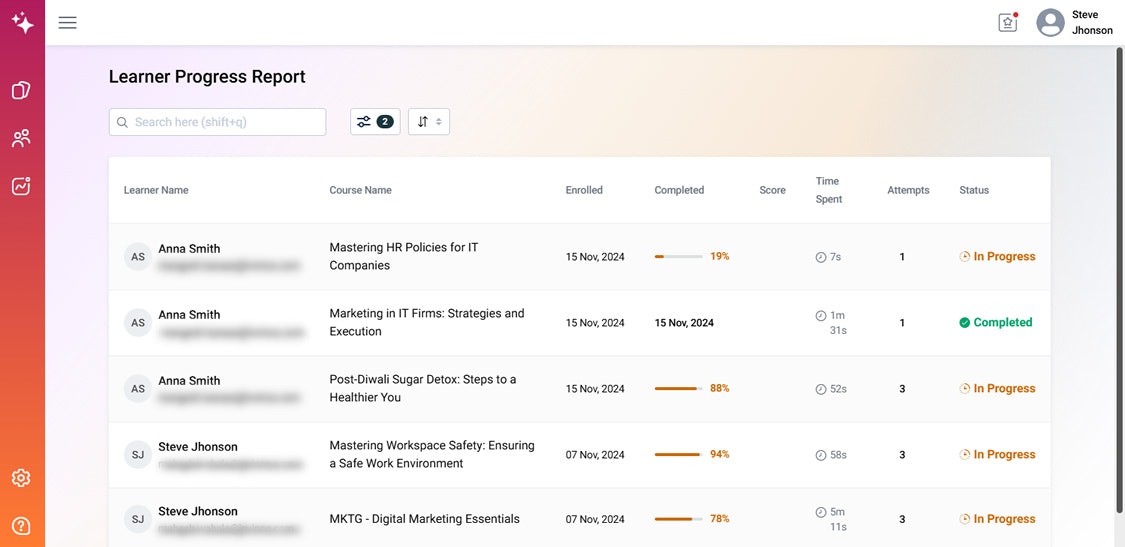Click Course Name column header

point(360,190)
